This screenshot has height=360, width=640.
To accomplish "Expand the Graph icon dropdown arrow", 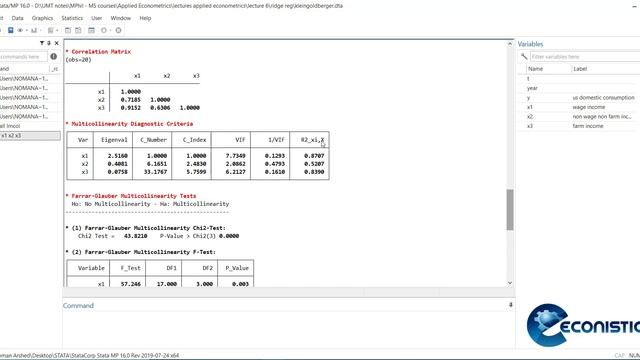I will pyautogui.click(x=40, y=30).
